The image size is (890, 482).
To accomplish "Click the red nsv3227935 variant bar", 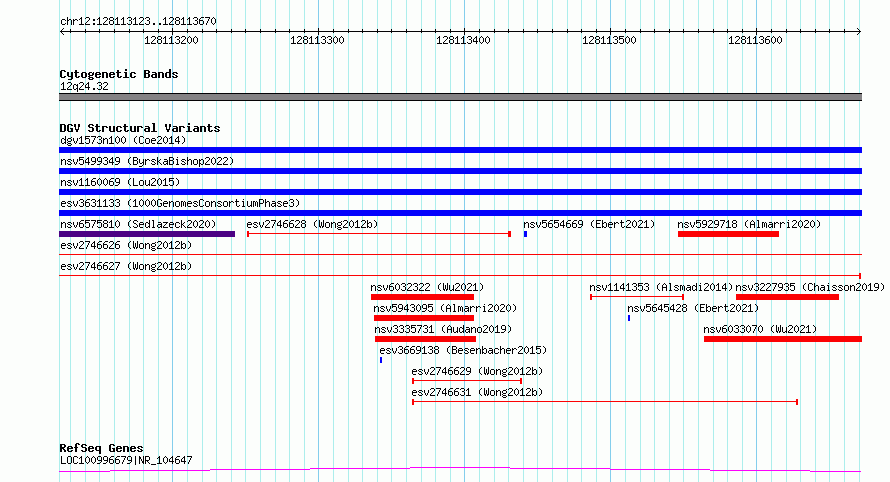I will tap(787, 297).
